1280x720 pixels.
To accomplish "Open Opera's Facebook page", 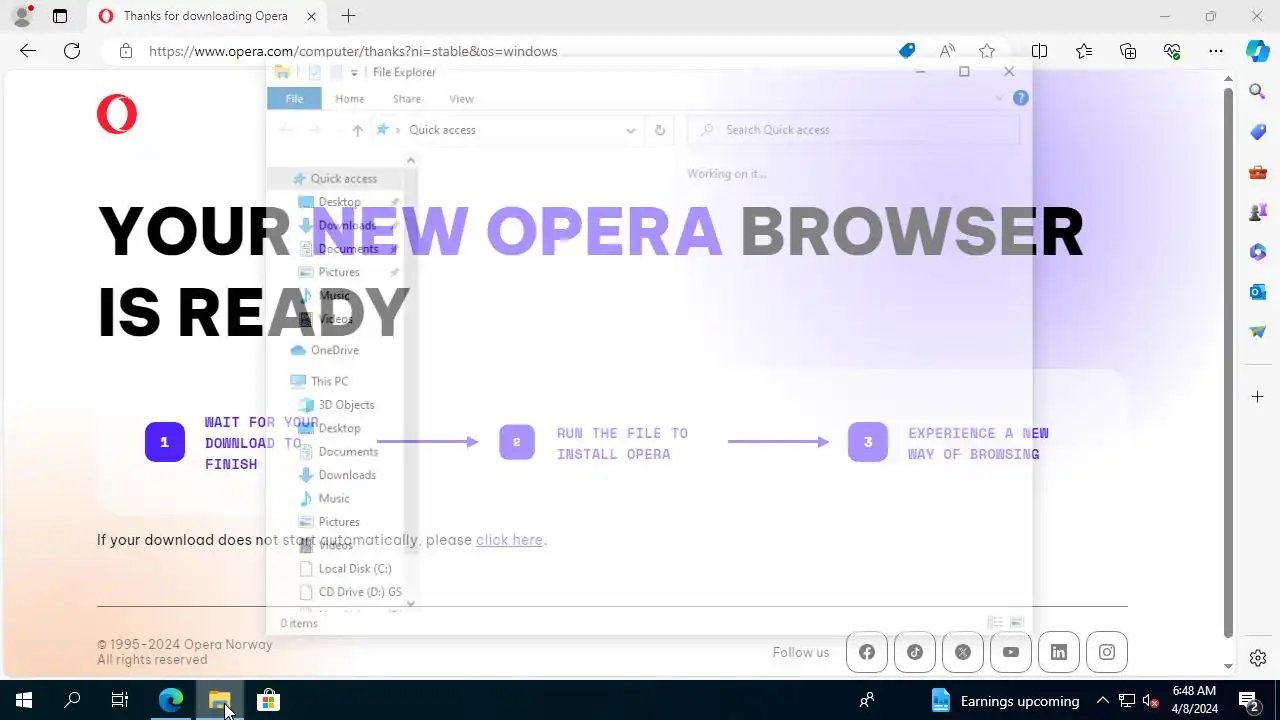I will coord(867,652).
